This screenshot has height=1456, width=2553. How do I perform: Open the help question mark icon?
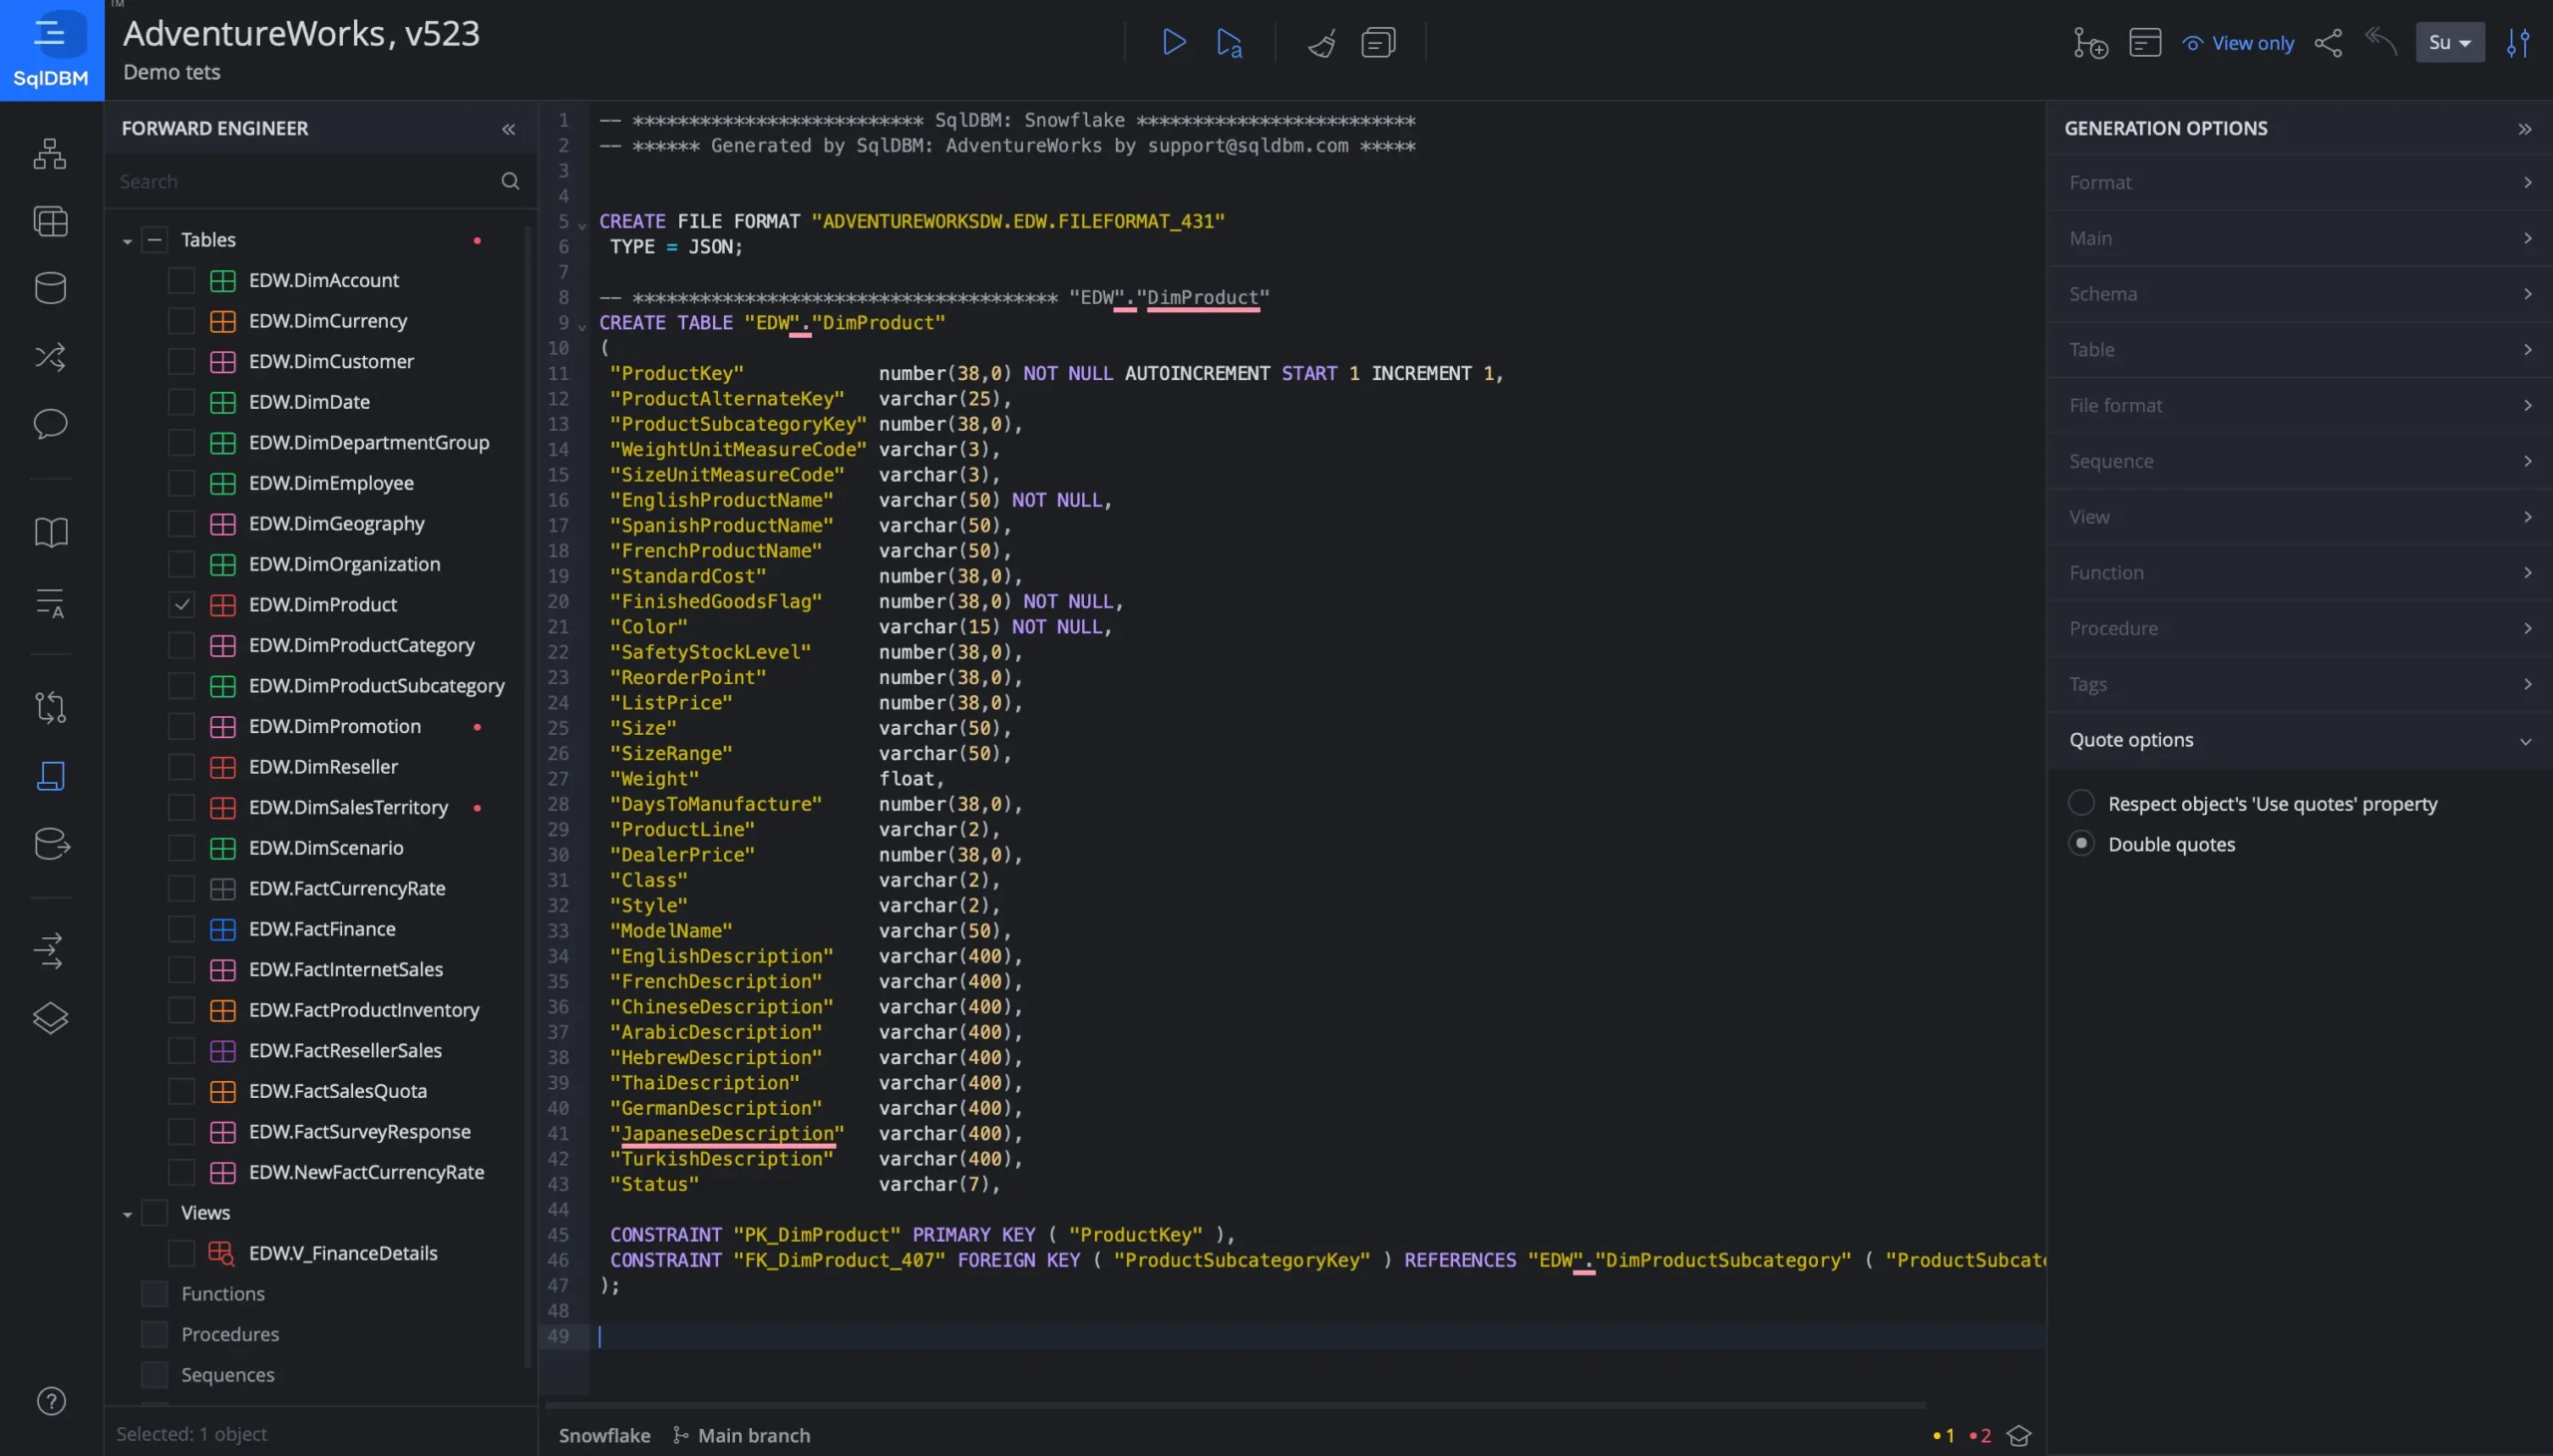[x=51, y=1402]
